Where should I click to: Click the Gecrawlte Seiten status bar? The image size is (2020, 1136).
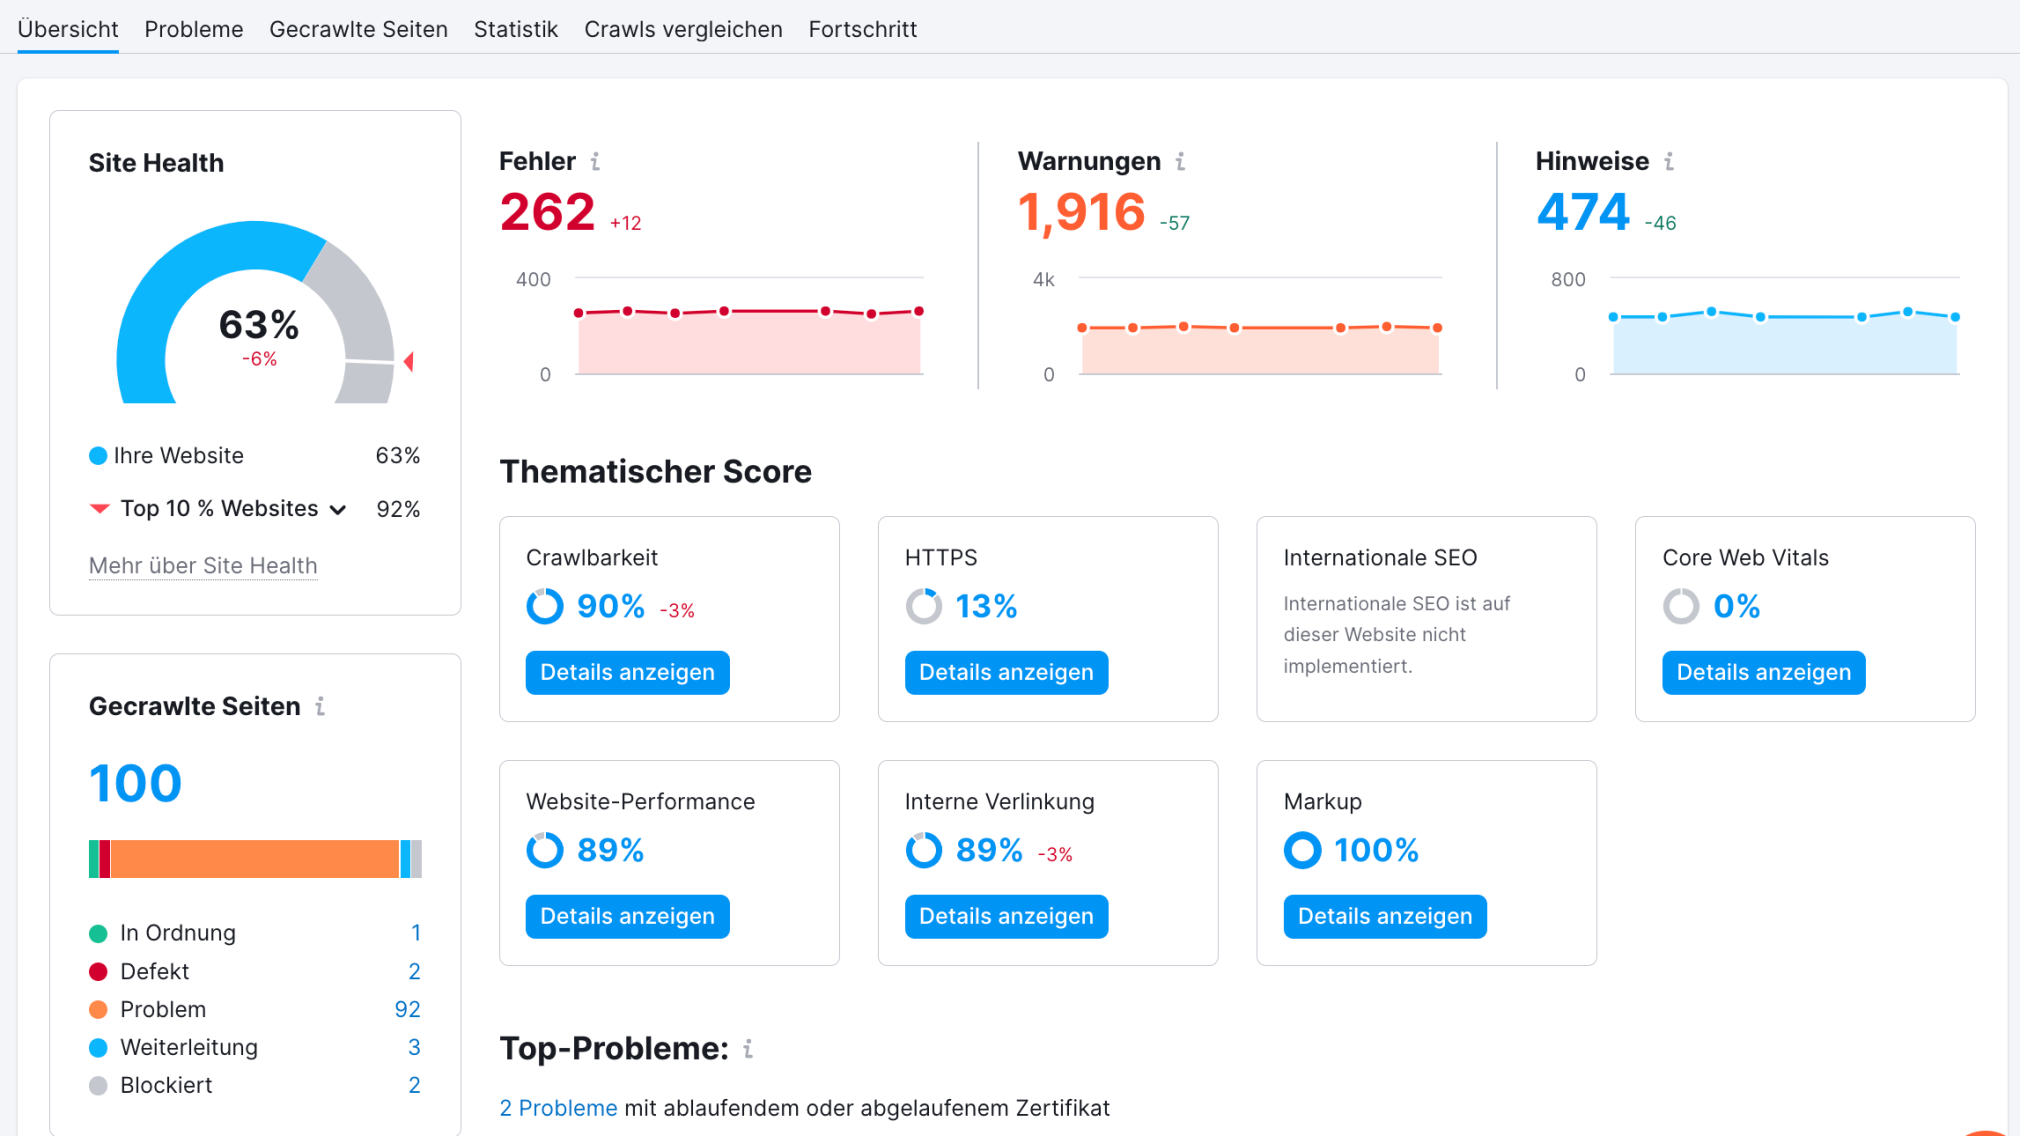[255, 858]
